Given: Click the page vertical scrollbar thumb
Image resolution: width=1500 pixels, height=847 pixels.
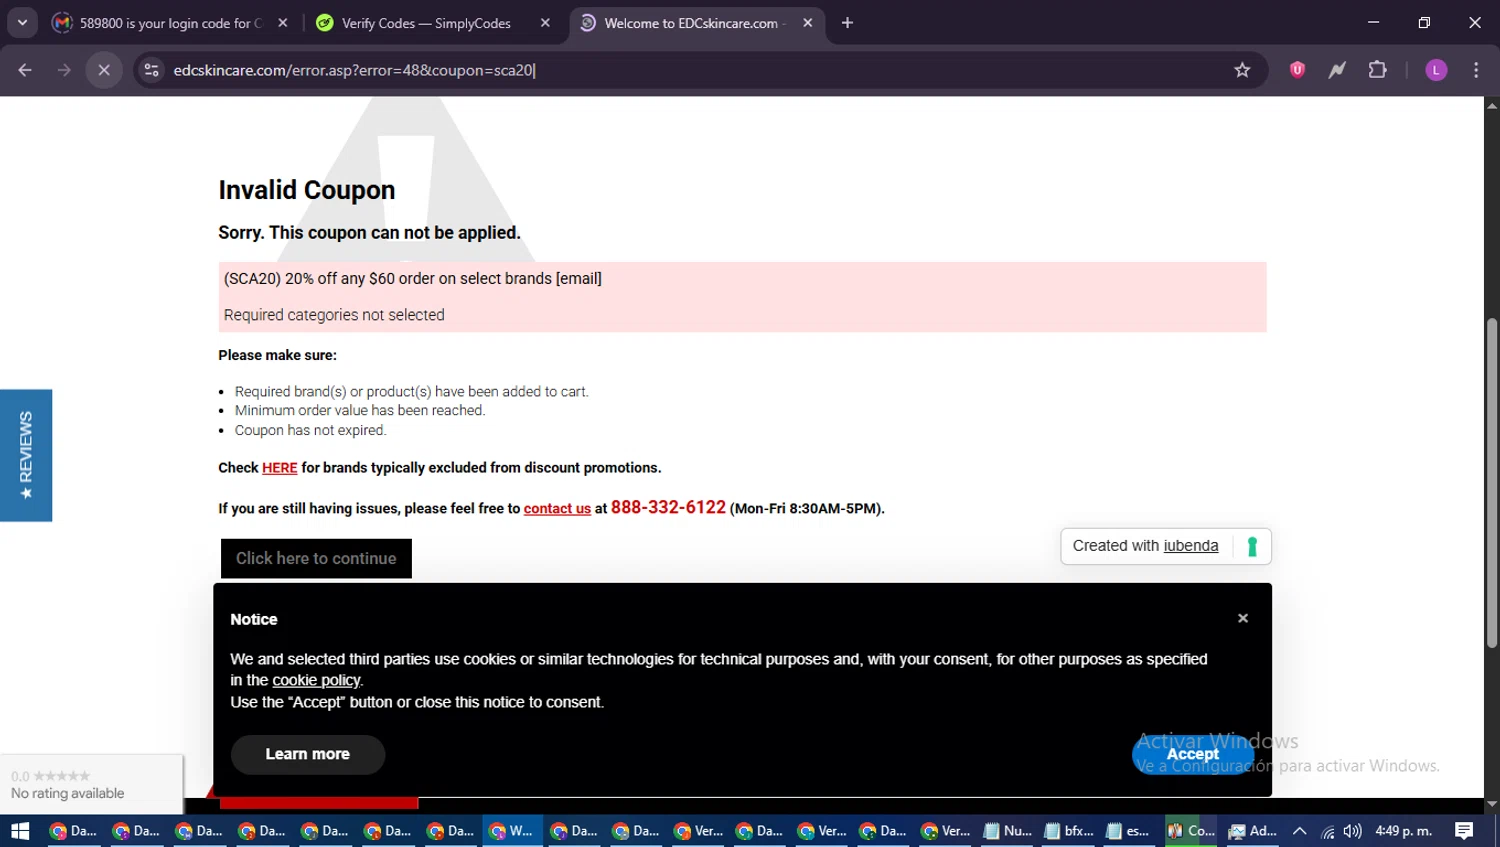Looking at the screenshot, I should [1492, 482].
